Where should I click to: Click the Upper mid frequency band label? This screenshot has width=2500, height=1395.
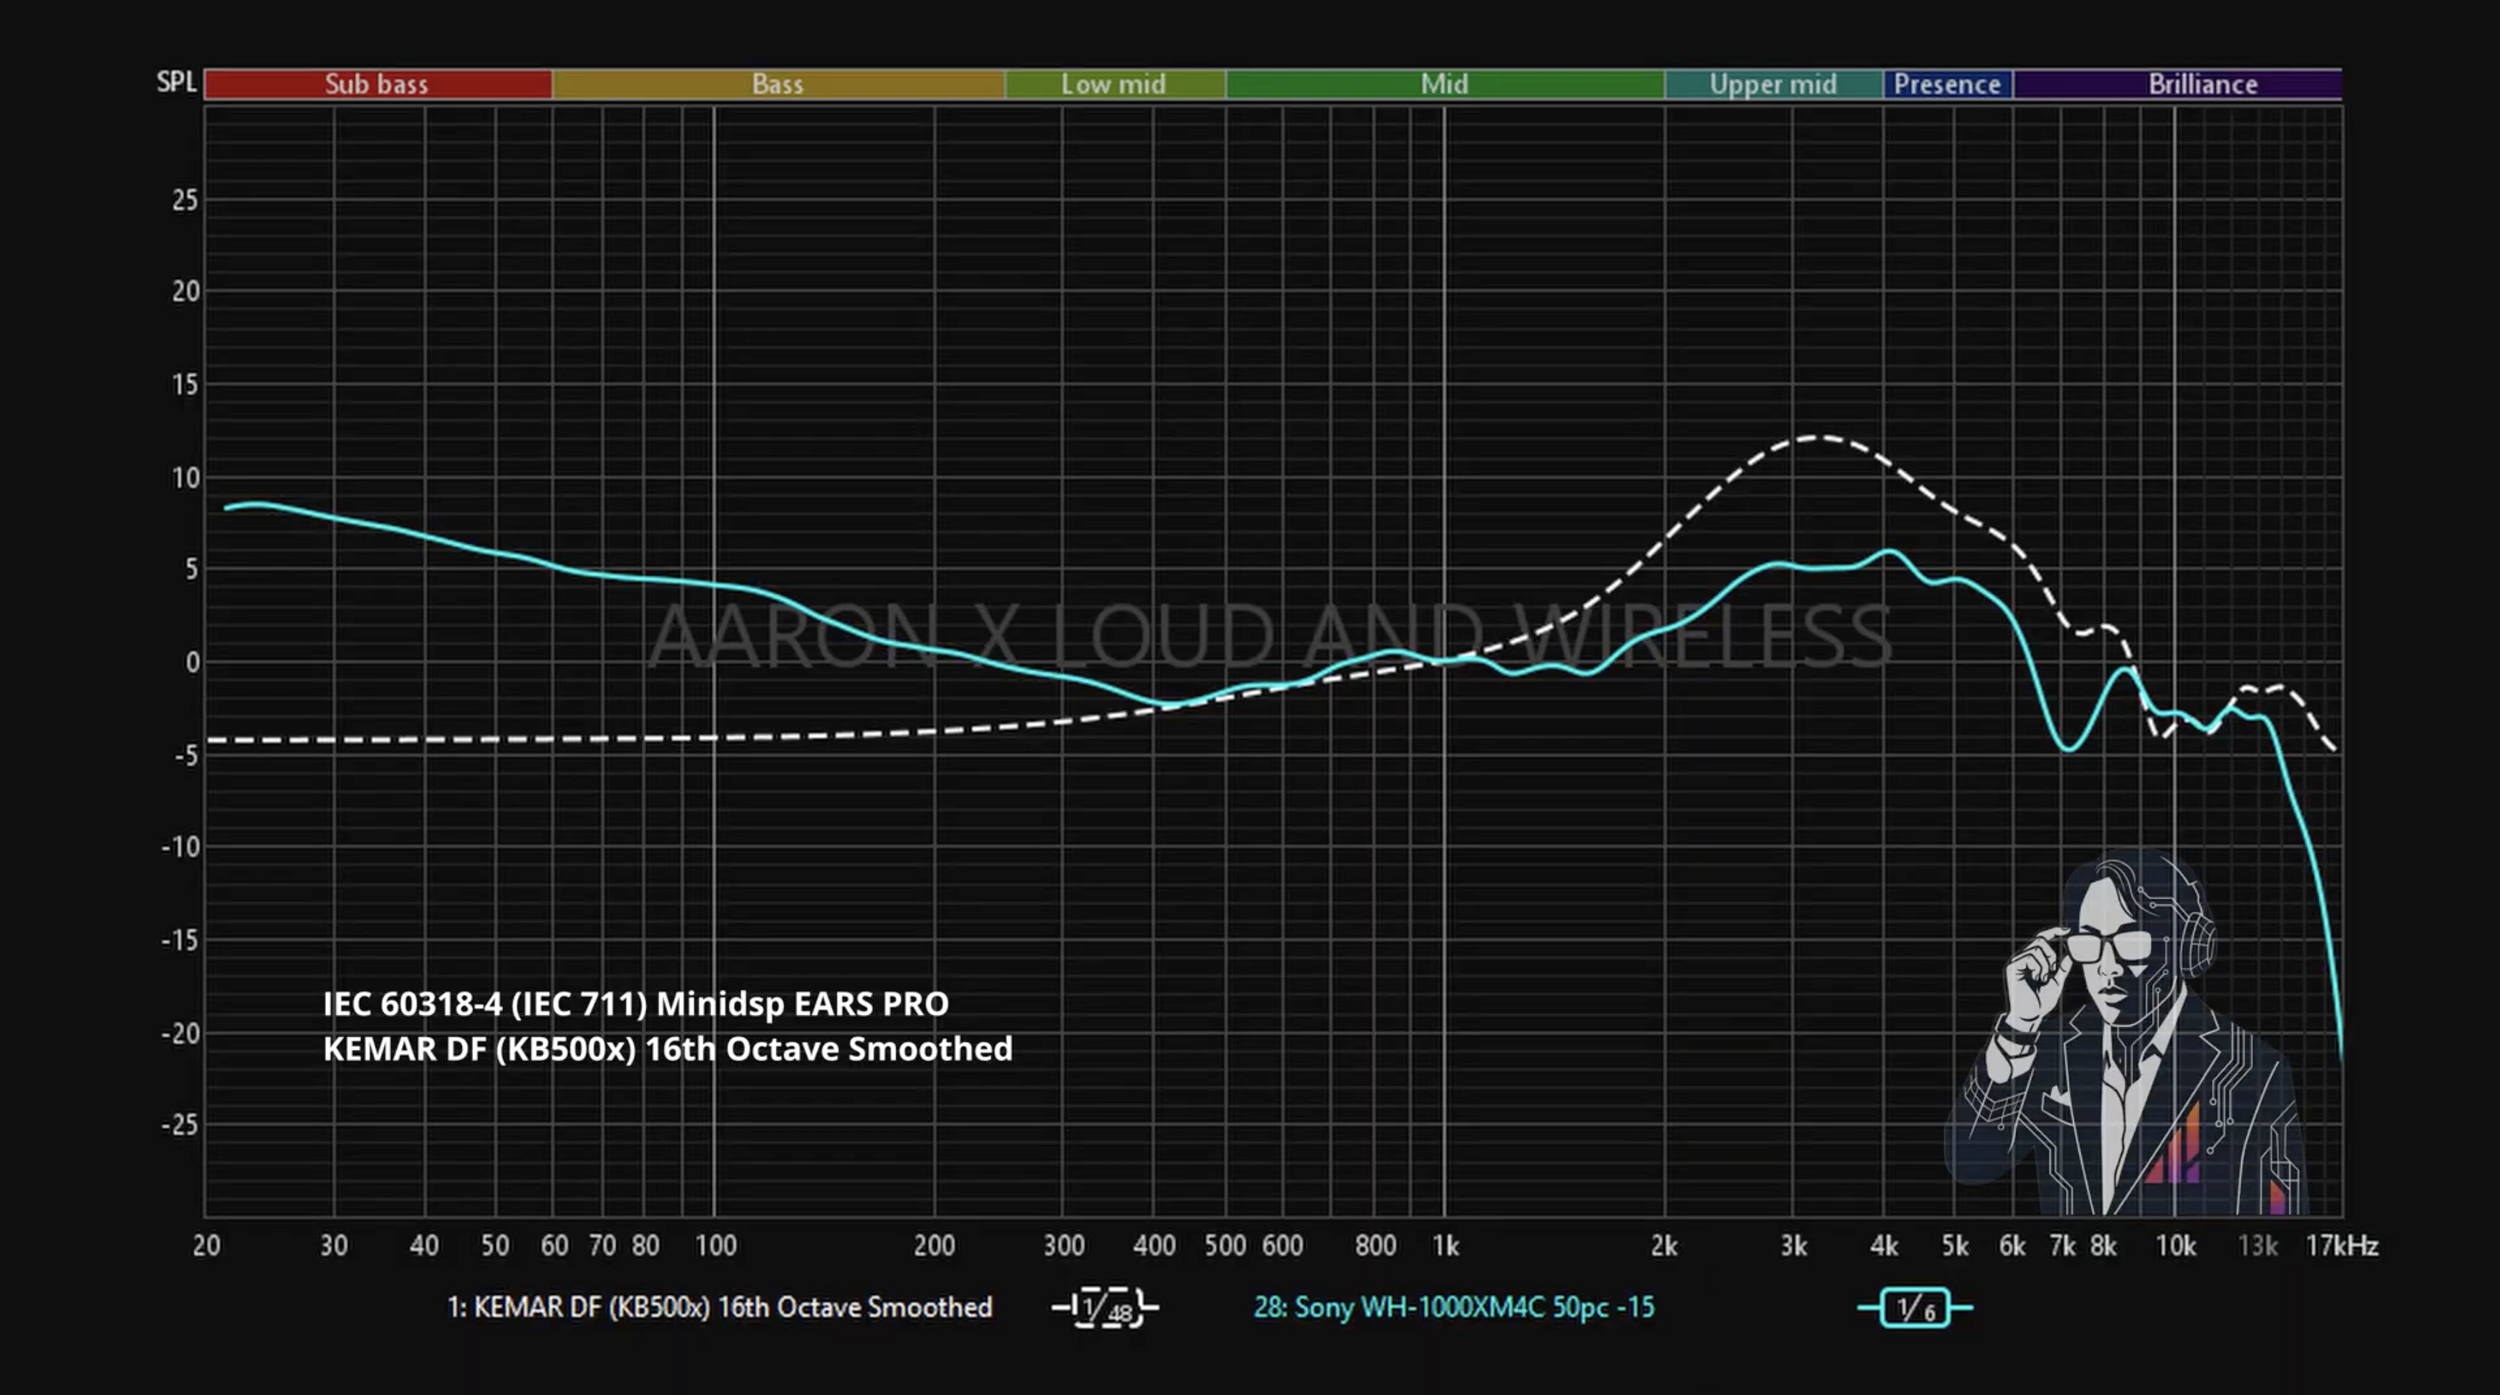click(1773, 84)
